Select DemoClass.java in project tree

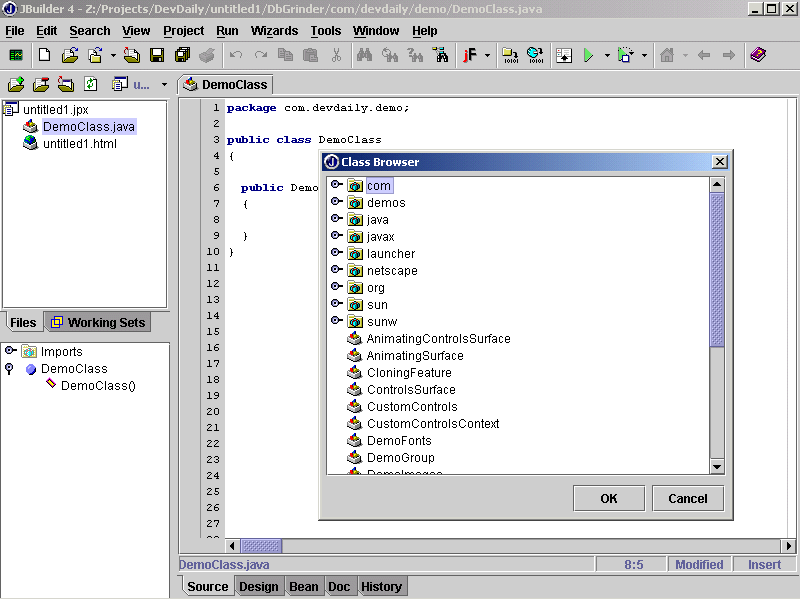tap(89, 127)
